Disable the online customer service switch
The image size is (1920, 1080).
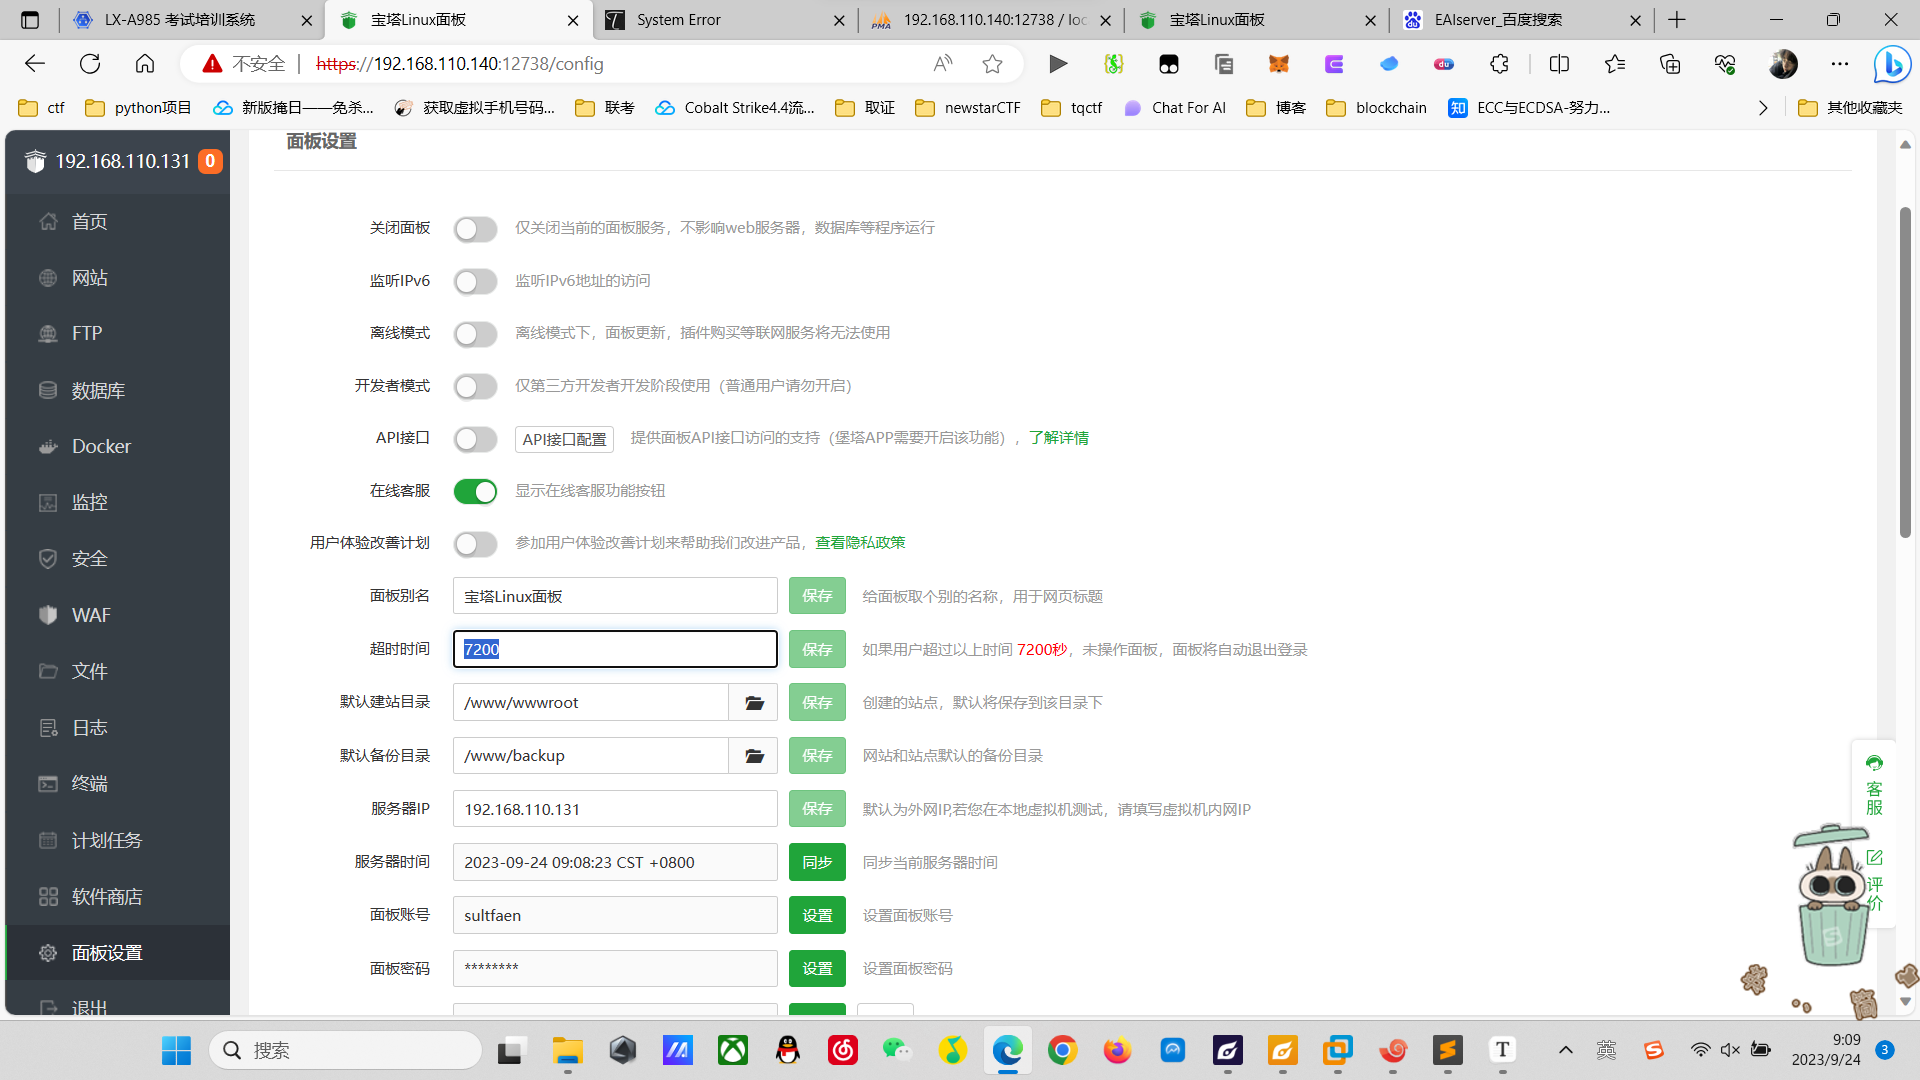point(475,491)
